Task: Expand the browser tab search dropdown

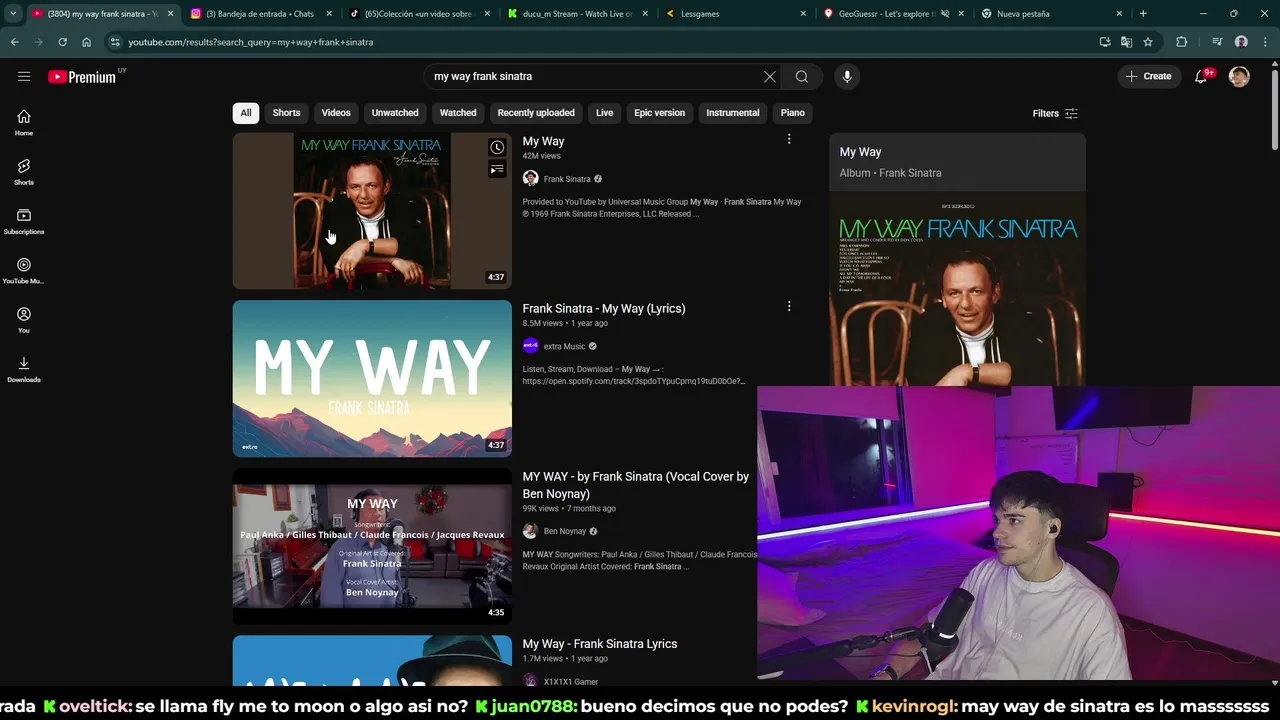Action: [13, 14]
